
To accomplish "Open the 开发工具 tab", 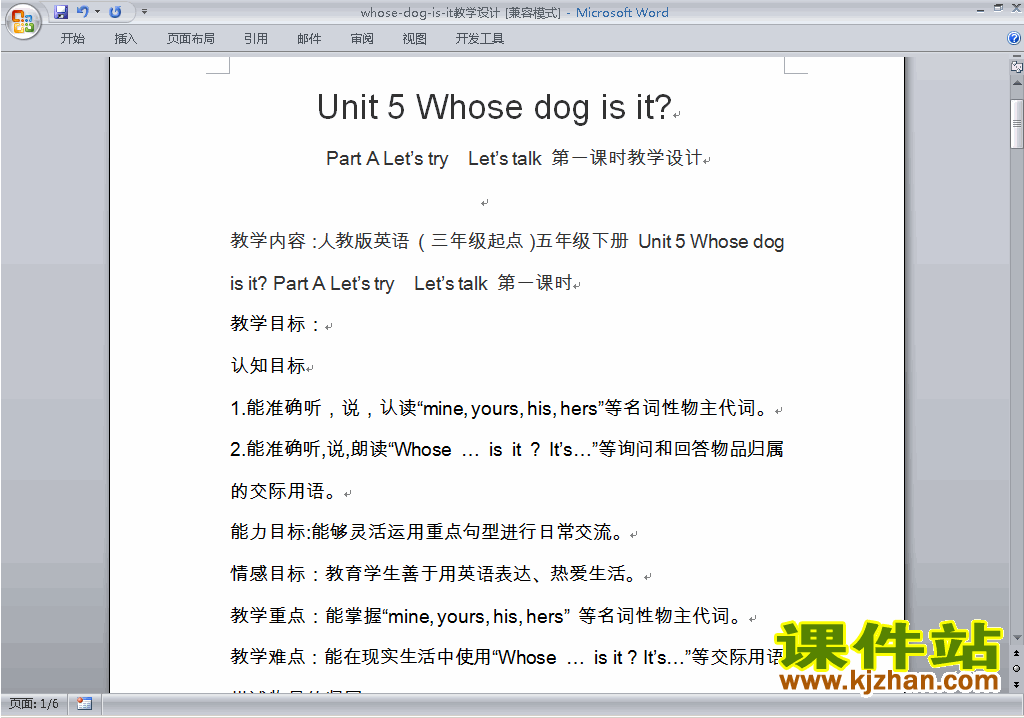I will pyautogui.click(x=479, y=39).
